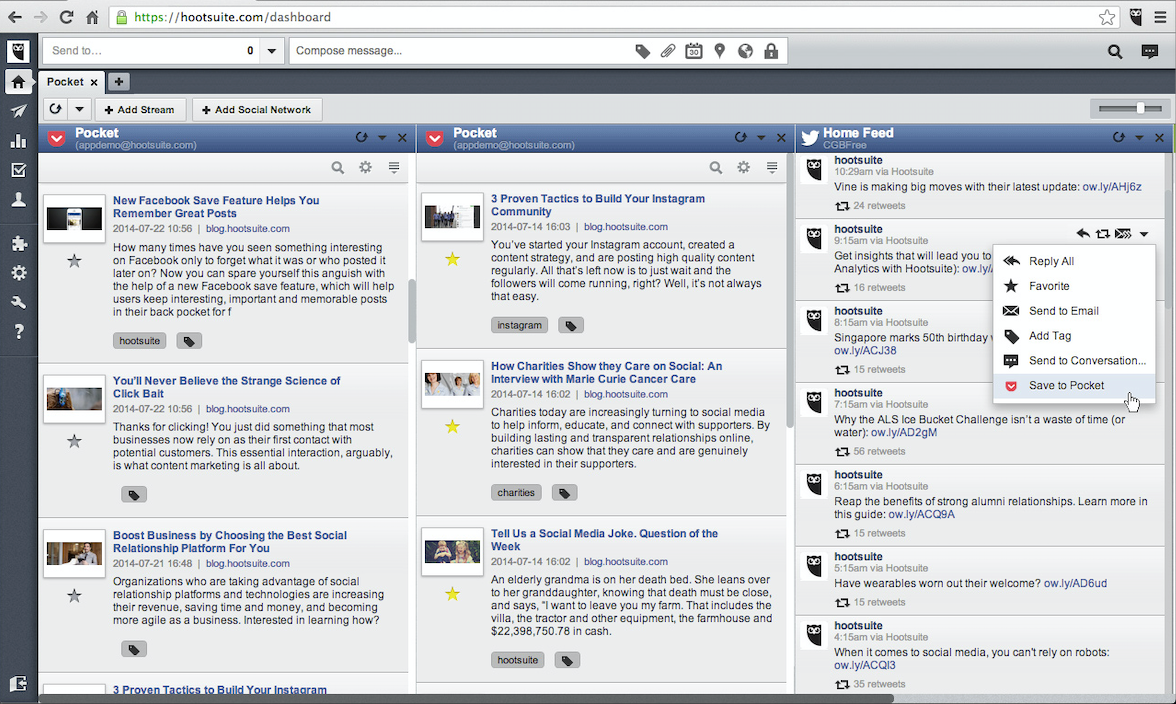Choose Reply All from the tweet menu
This screenshot has width=1176, height=704.
tap(1074, 261)
